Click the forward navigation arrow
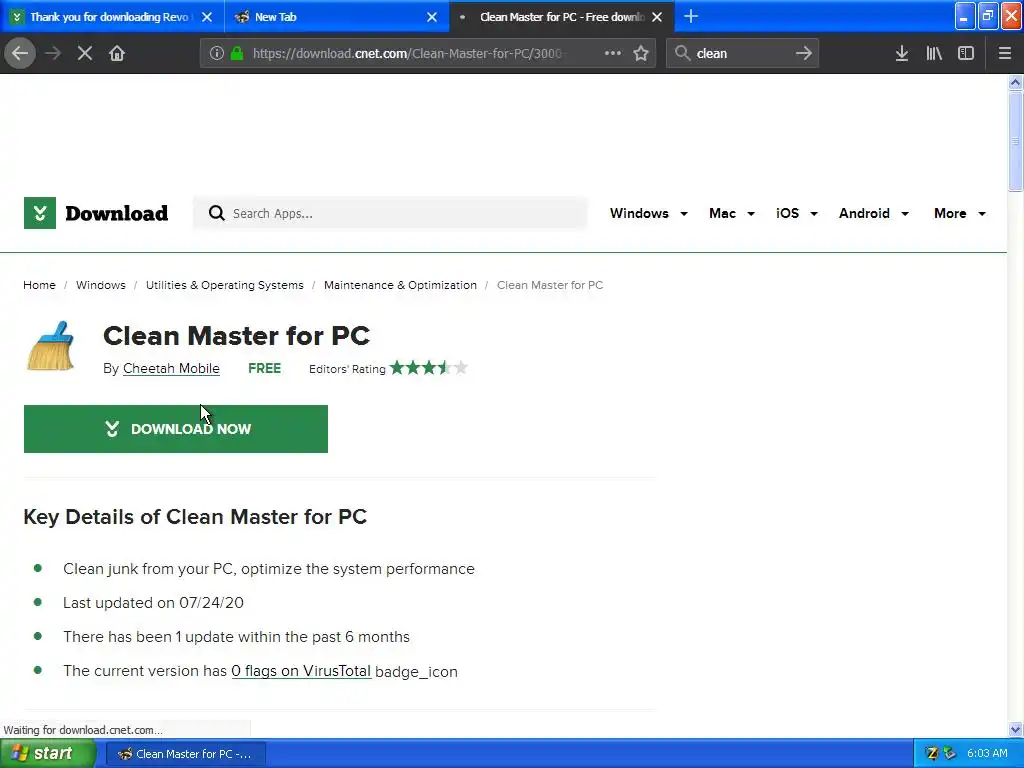 (53, 53)
